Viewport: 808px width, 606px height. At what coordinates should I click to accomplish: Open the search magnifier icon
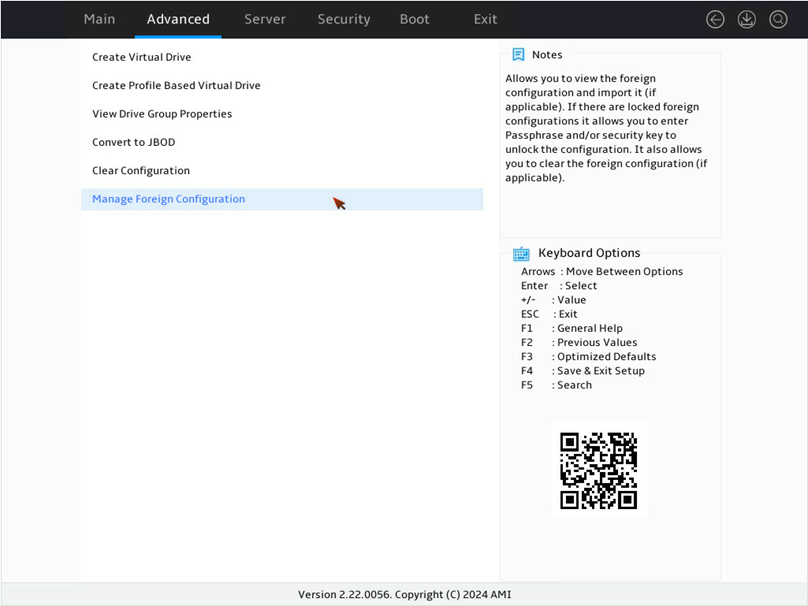(x=778, y=20)
